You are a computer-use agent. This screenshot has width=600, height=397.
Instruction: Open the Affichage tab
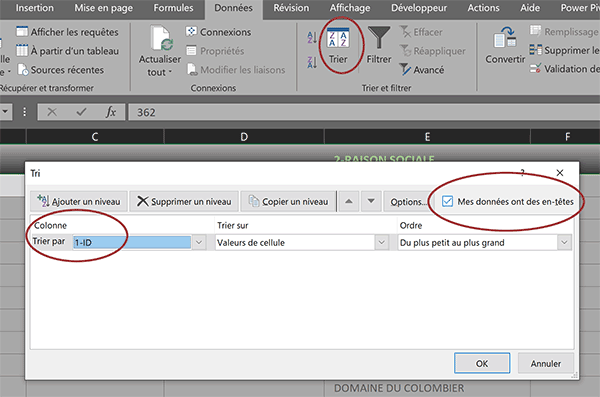click(350, 8)
